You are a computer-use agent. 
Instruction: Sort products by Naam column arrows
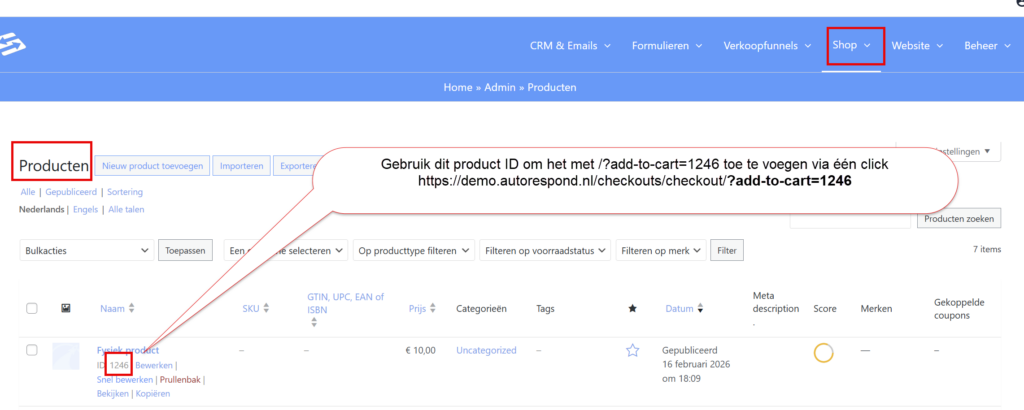pos(131,309)
